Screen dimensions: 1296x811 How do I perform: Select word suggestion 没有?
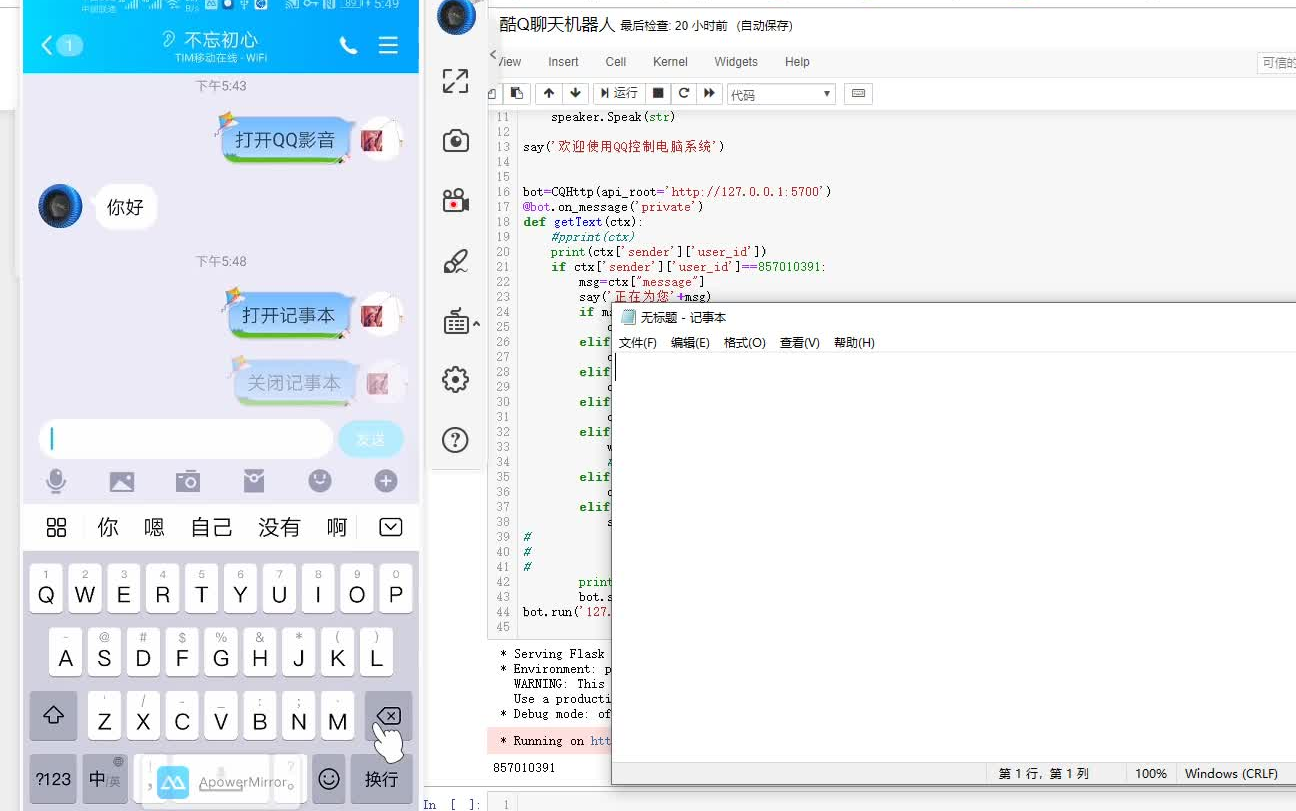click(279, 527)
